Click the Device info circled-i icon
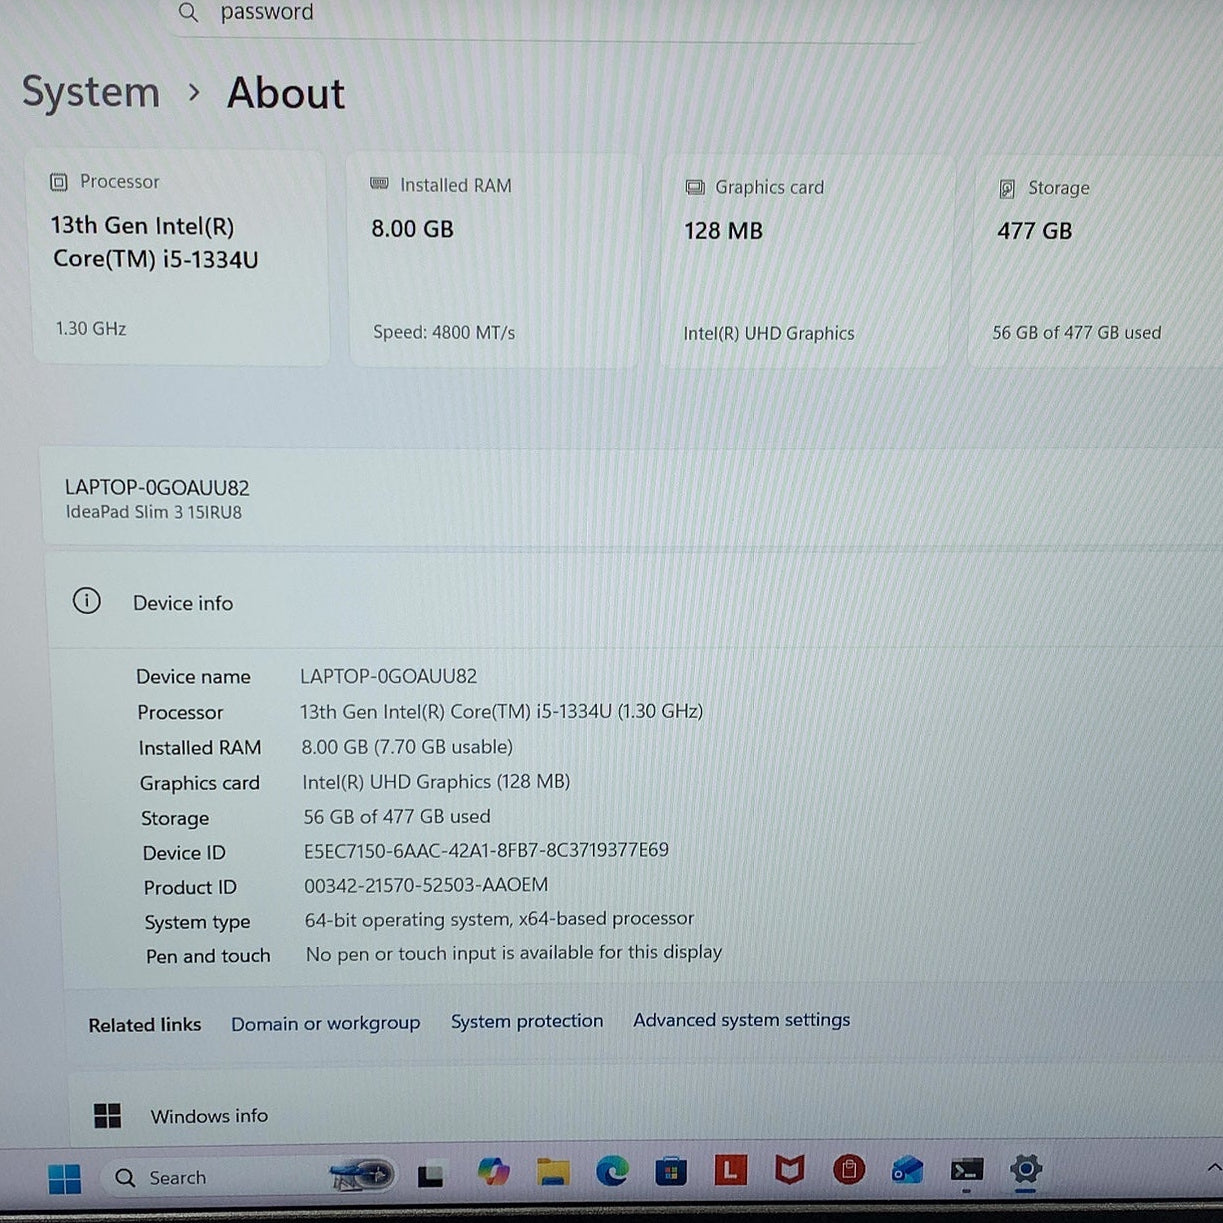The height and width of the screenshot is (1223, 1223). 87,601
